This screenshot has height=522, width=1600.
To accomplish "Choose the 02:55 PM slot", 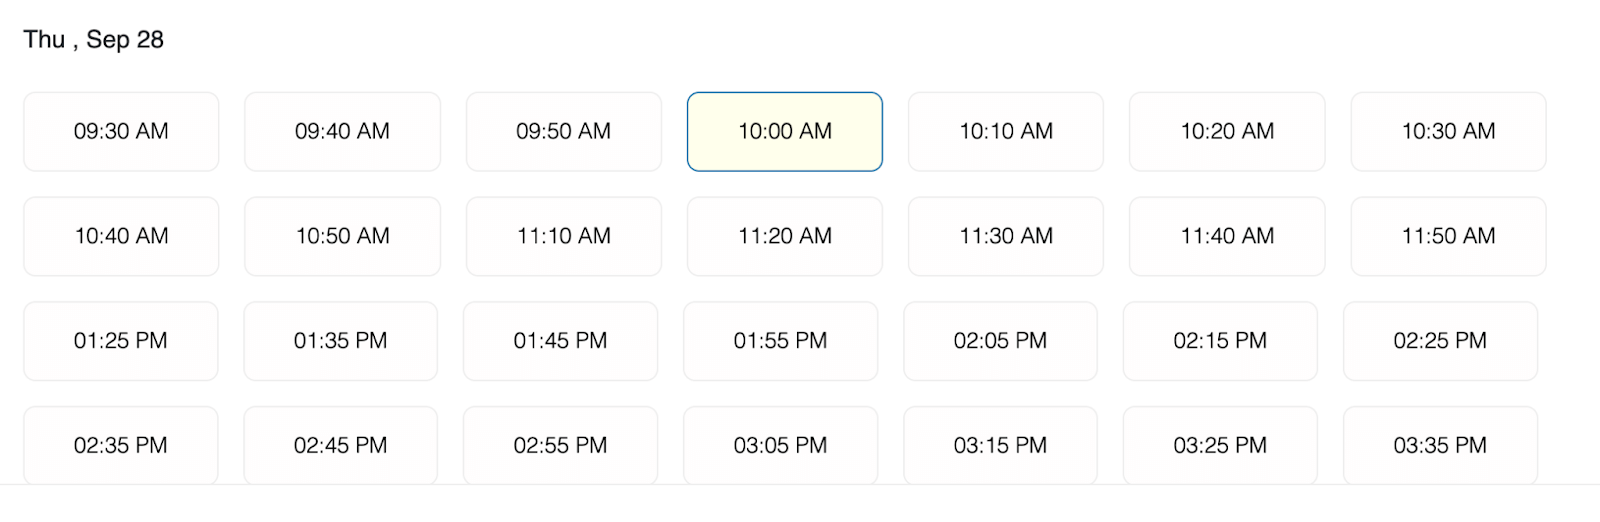I will (560, 445).
